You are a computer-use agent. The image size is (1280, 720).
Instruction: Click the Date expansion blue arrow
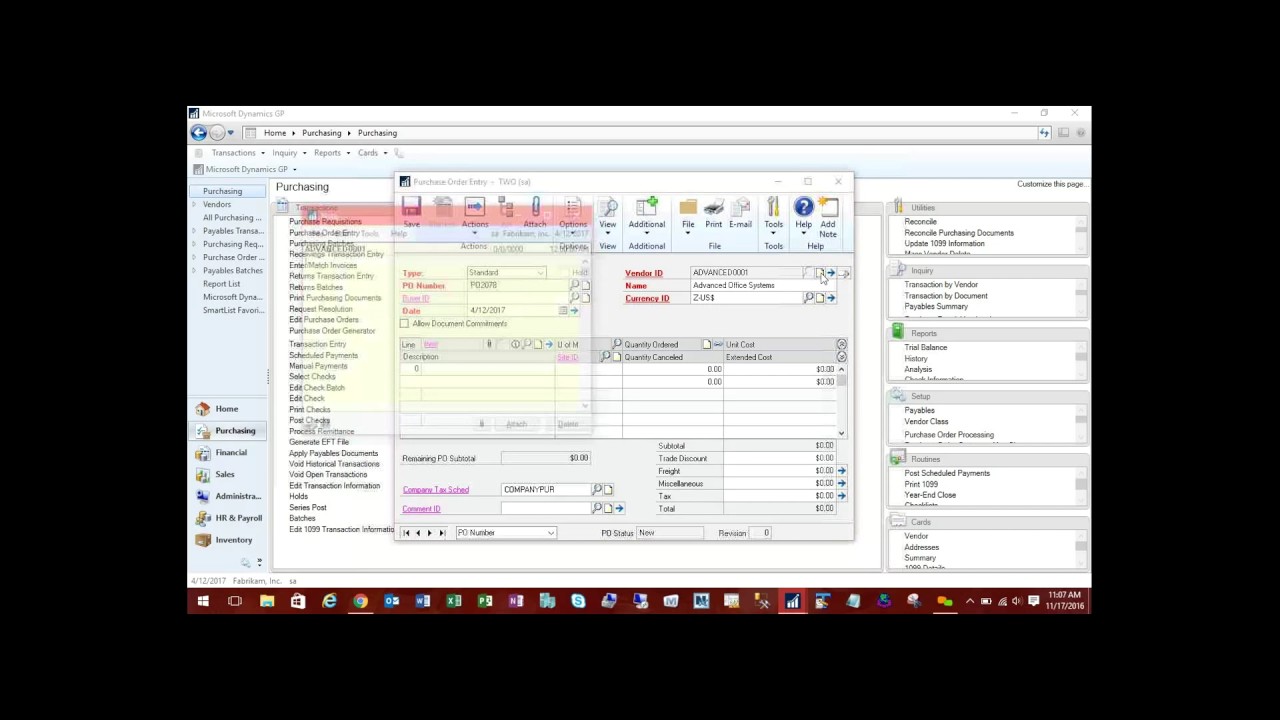click(574, 311)
